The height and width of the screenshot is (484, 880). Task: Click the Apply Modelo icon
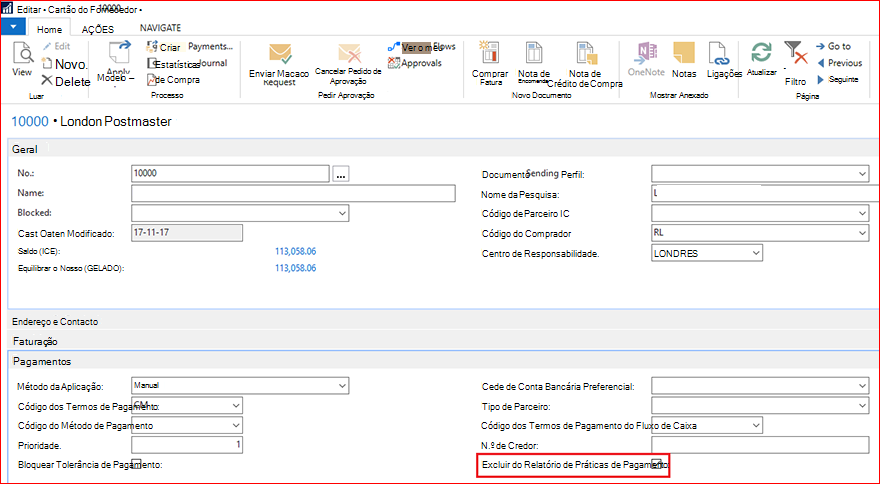[118, 53]
